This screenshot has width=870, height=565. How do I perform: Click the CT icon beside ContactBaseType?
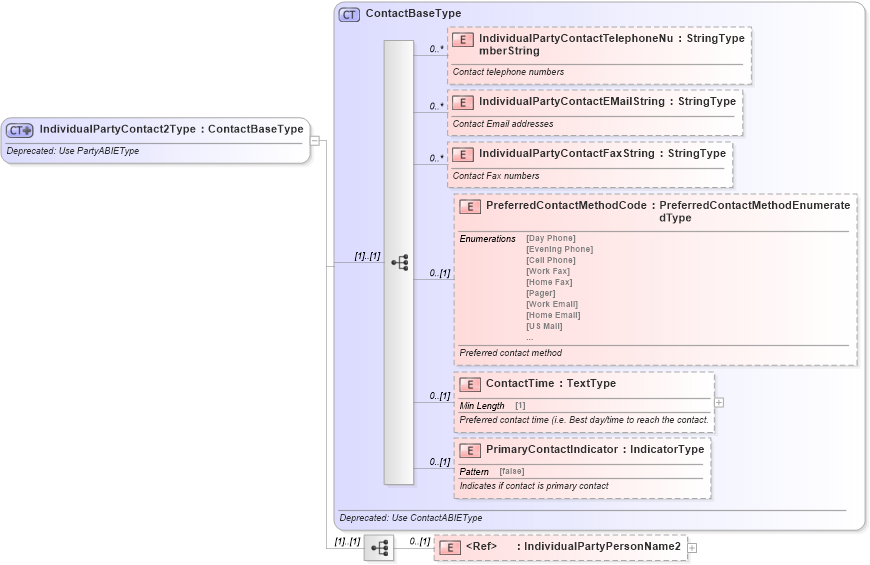coord(349,14)
